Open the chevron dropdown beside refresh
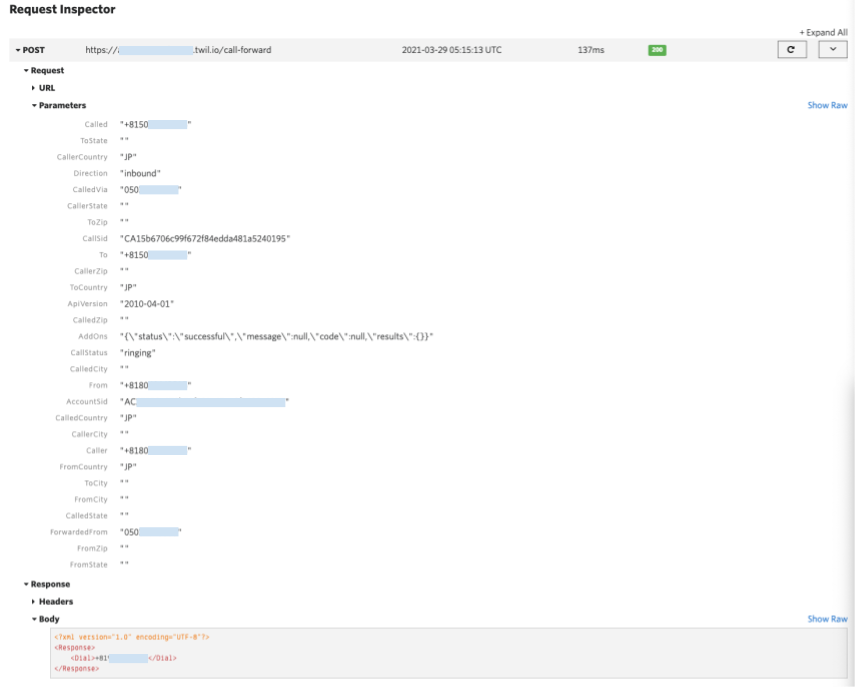The width and height of the screenshot is (855, 687). click(833, 50)
